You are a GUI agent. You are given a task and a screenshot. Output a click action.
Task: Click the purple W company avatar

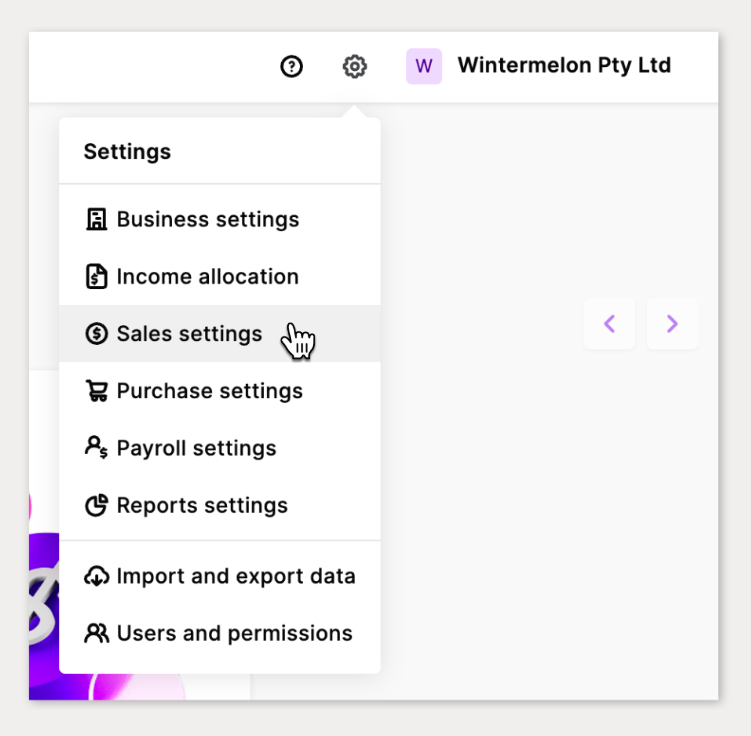(x=424, y=67)
